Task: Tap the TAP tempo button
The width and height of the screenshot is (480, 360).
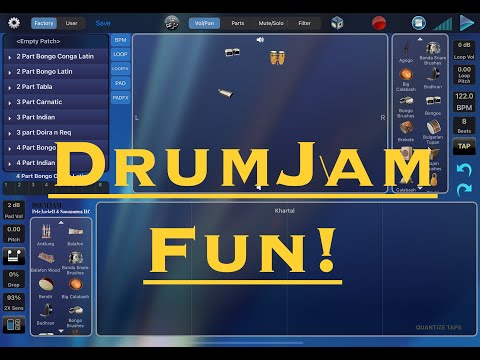Action: (464, 146)
